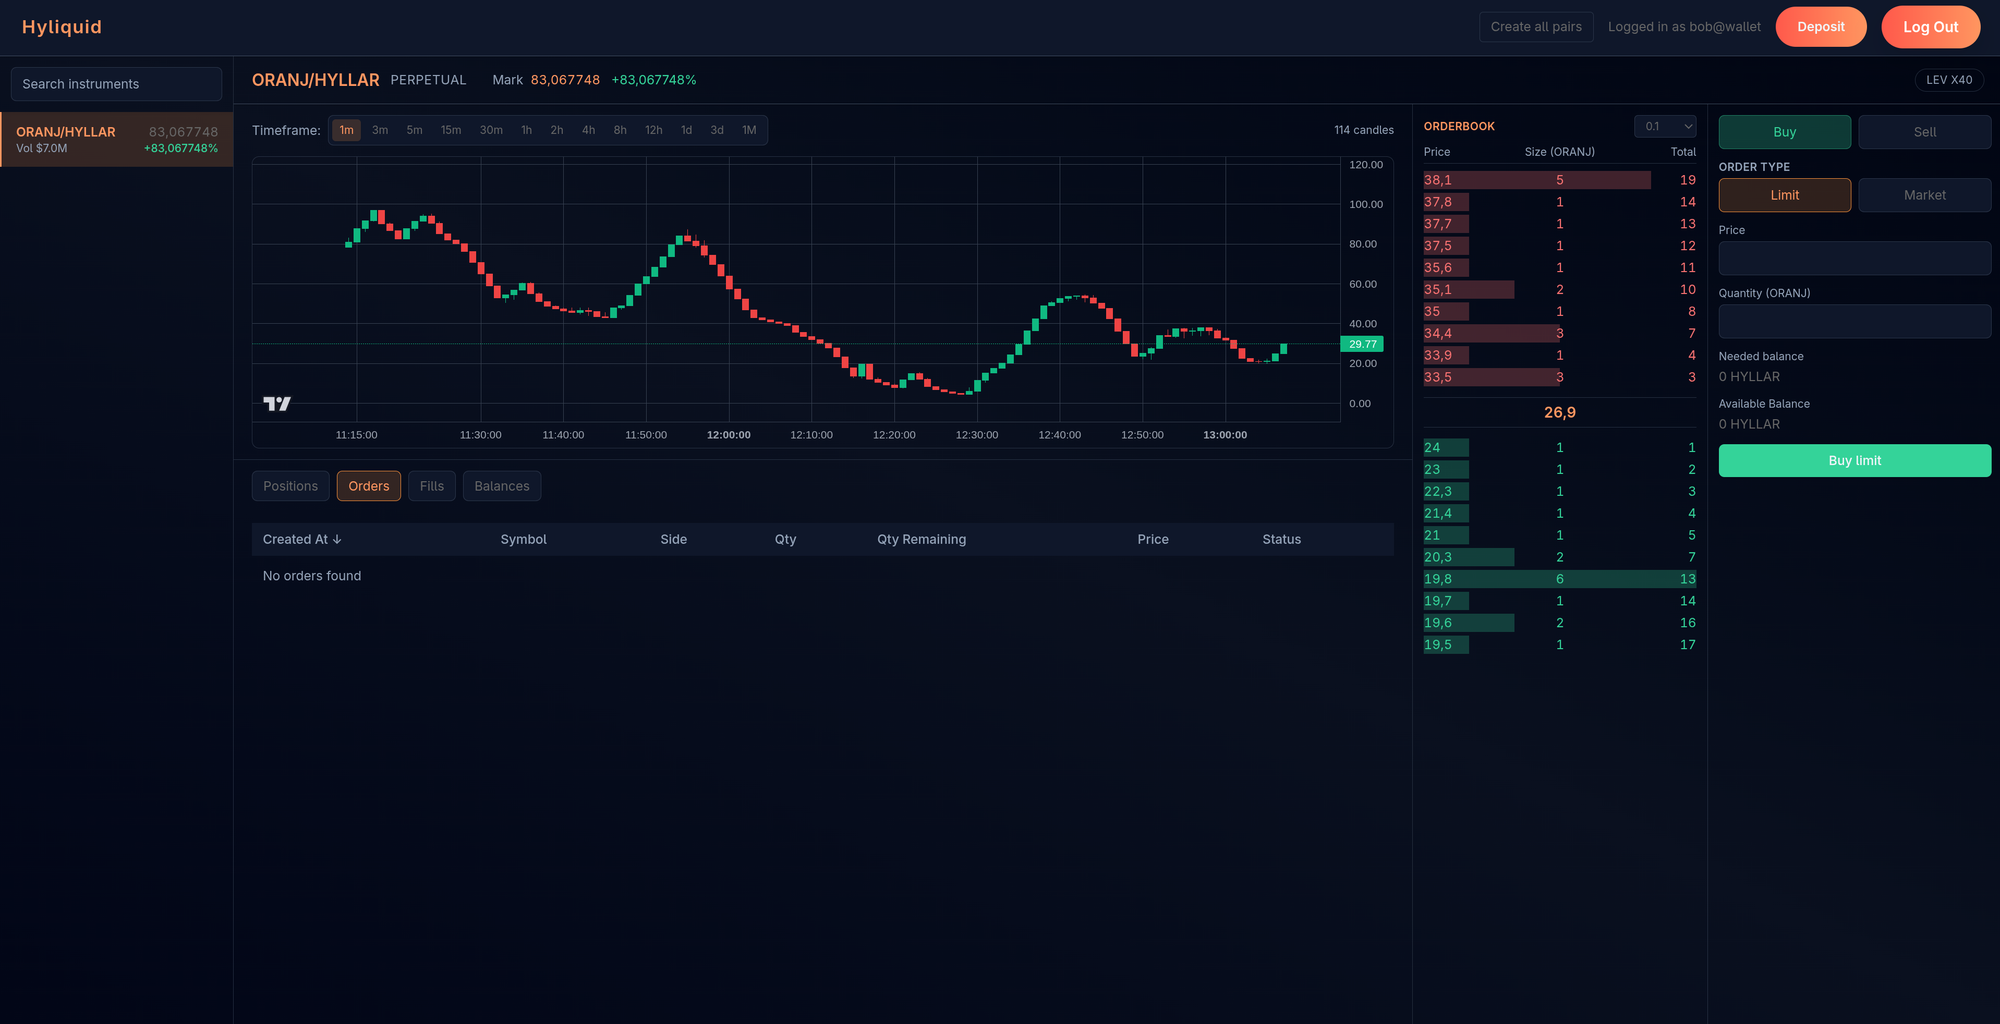Switch order side to Sell
This screenshot has height=1024, width=2000.
[1924, 131]
